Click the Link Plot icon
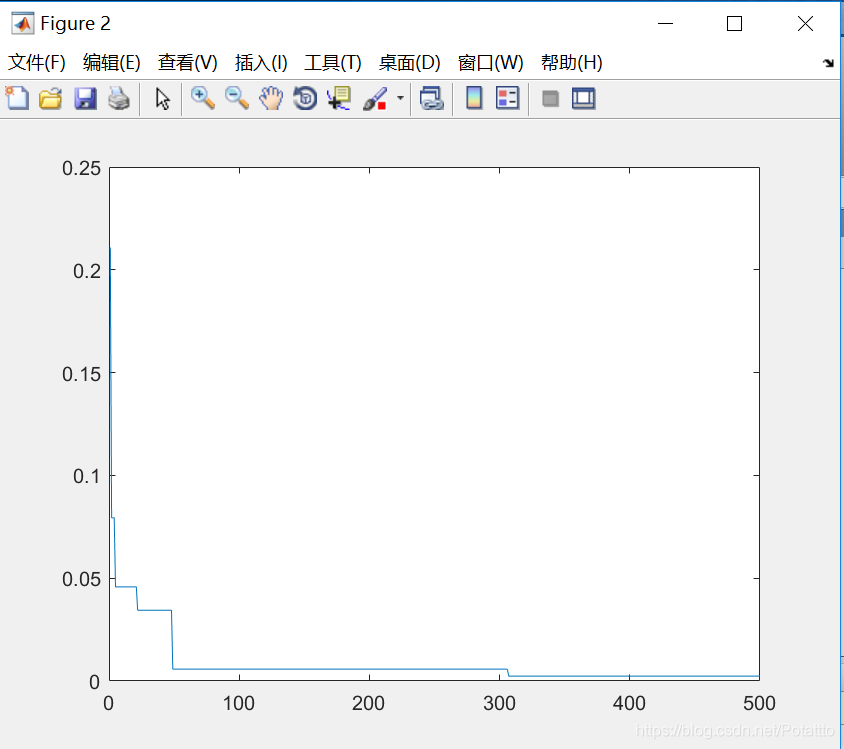 (x=431, y=98)
